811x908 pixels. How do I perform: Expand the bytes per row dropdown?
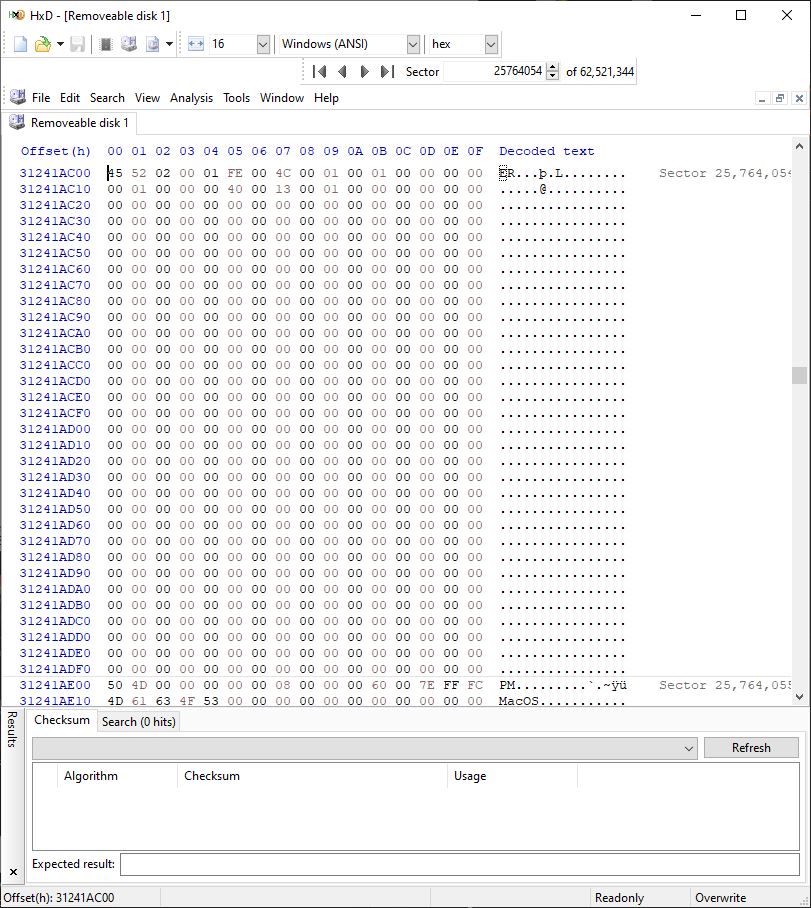click(263, 44)
